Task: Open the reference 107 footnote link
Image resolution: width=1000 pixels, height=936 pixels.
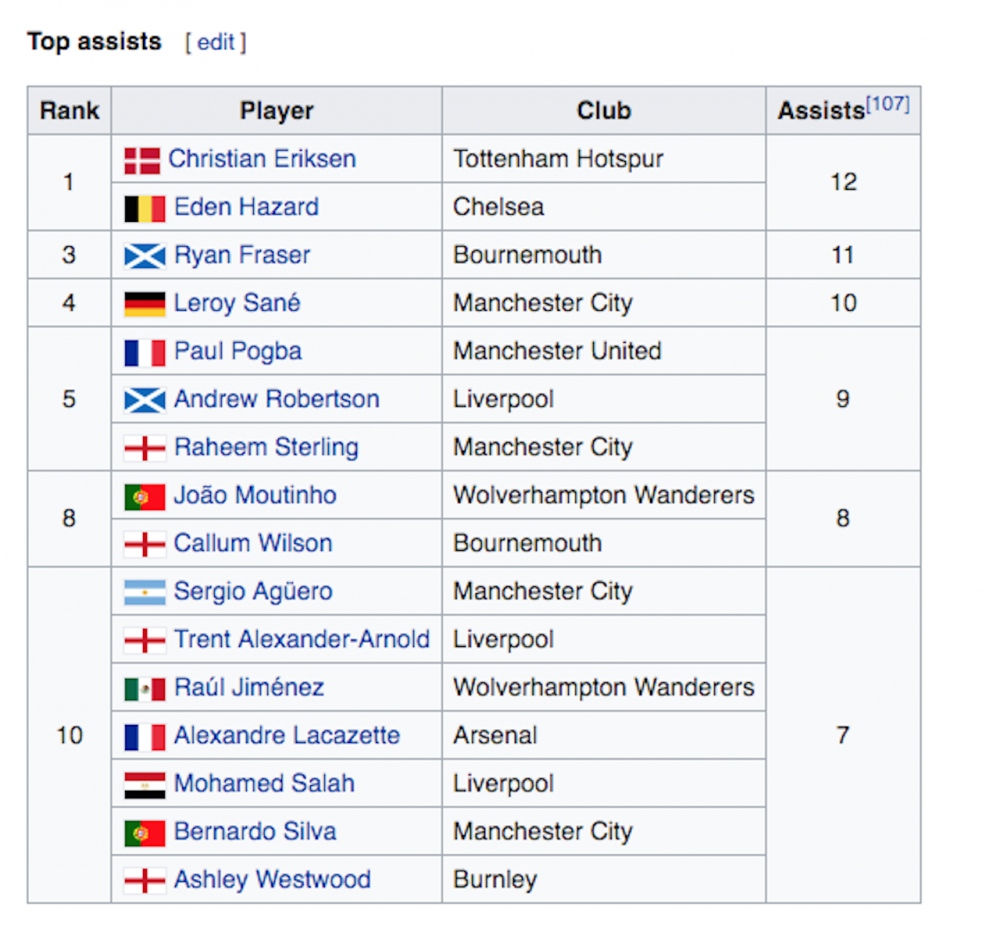Action: (887, 103)
